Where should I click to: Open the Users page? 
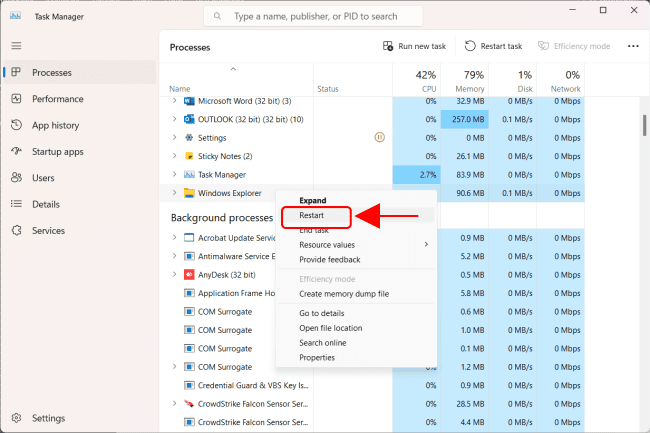43,178
